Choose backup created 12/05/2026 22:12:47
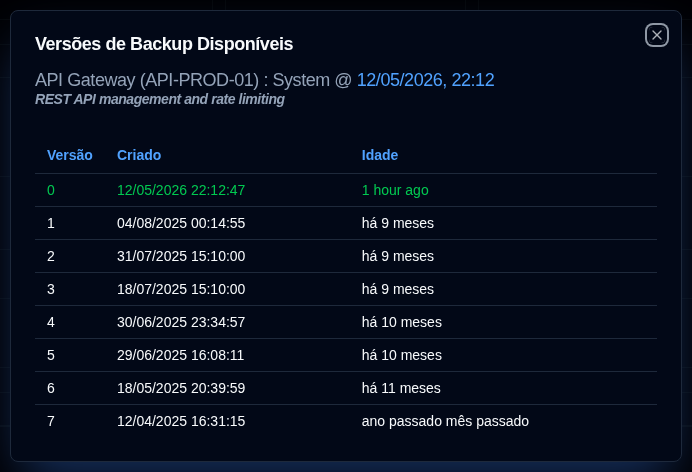 click(x=181, y=190)
